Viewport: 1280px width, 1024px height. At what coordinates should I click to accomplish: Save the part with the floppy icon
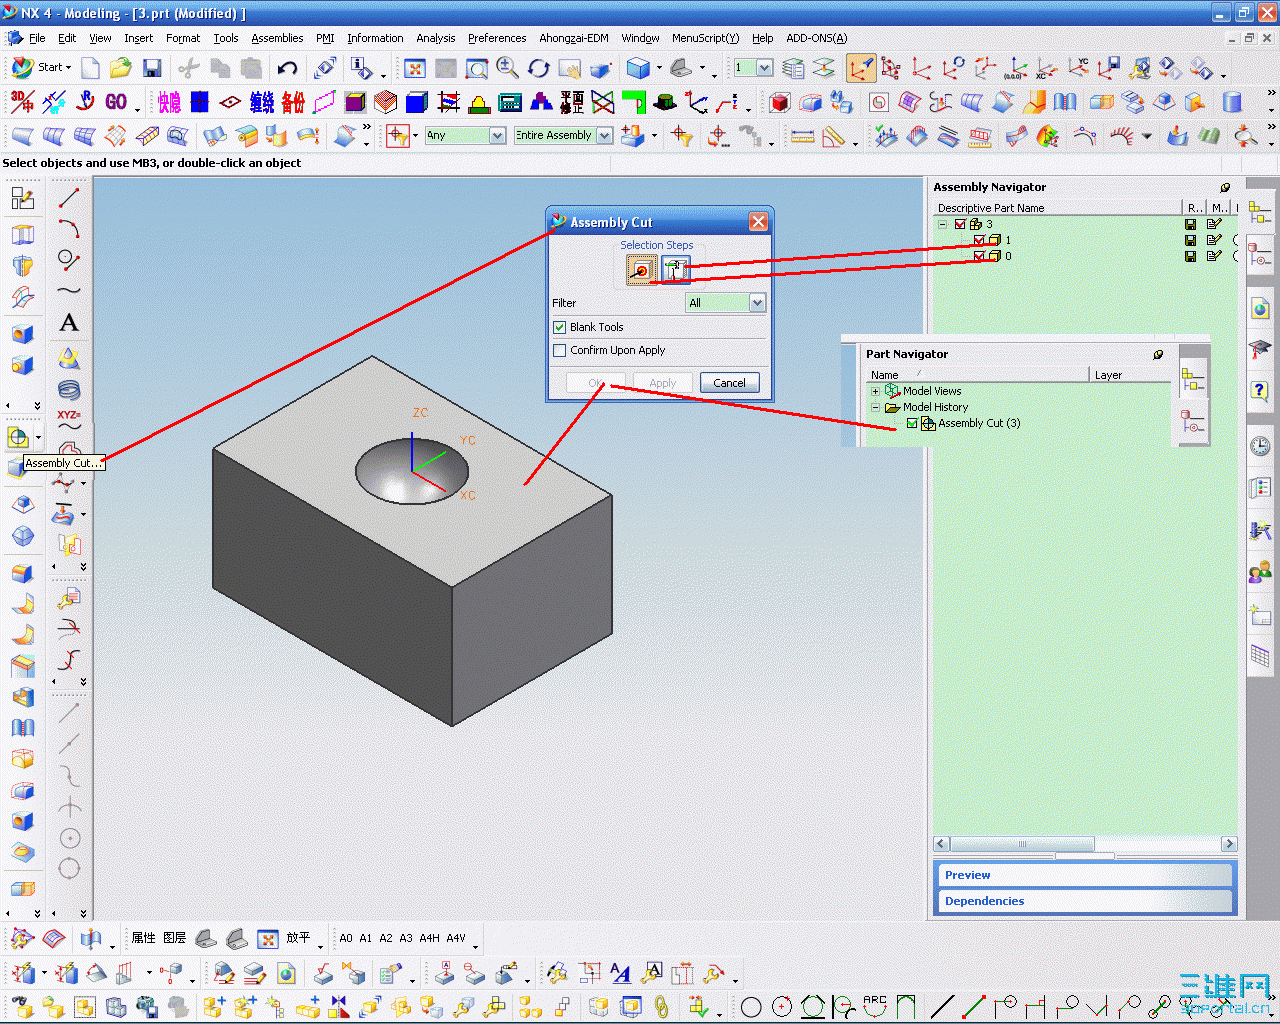pos(152,68)
